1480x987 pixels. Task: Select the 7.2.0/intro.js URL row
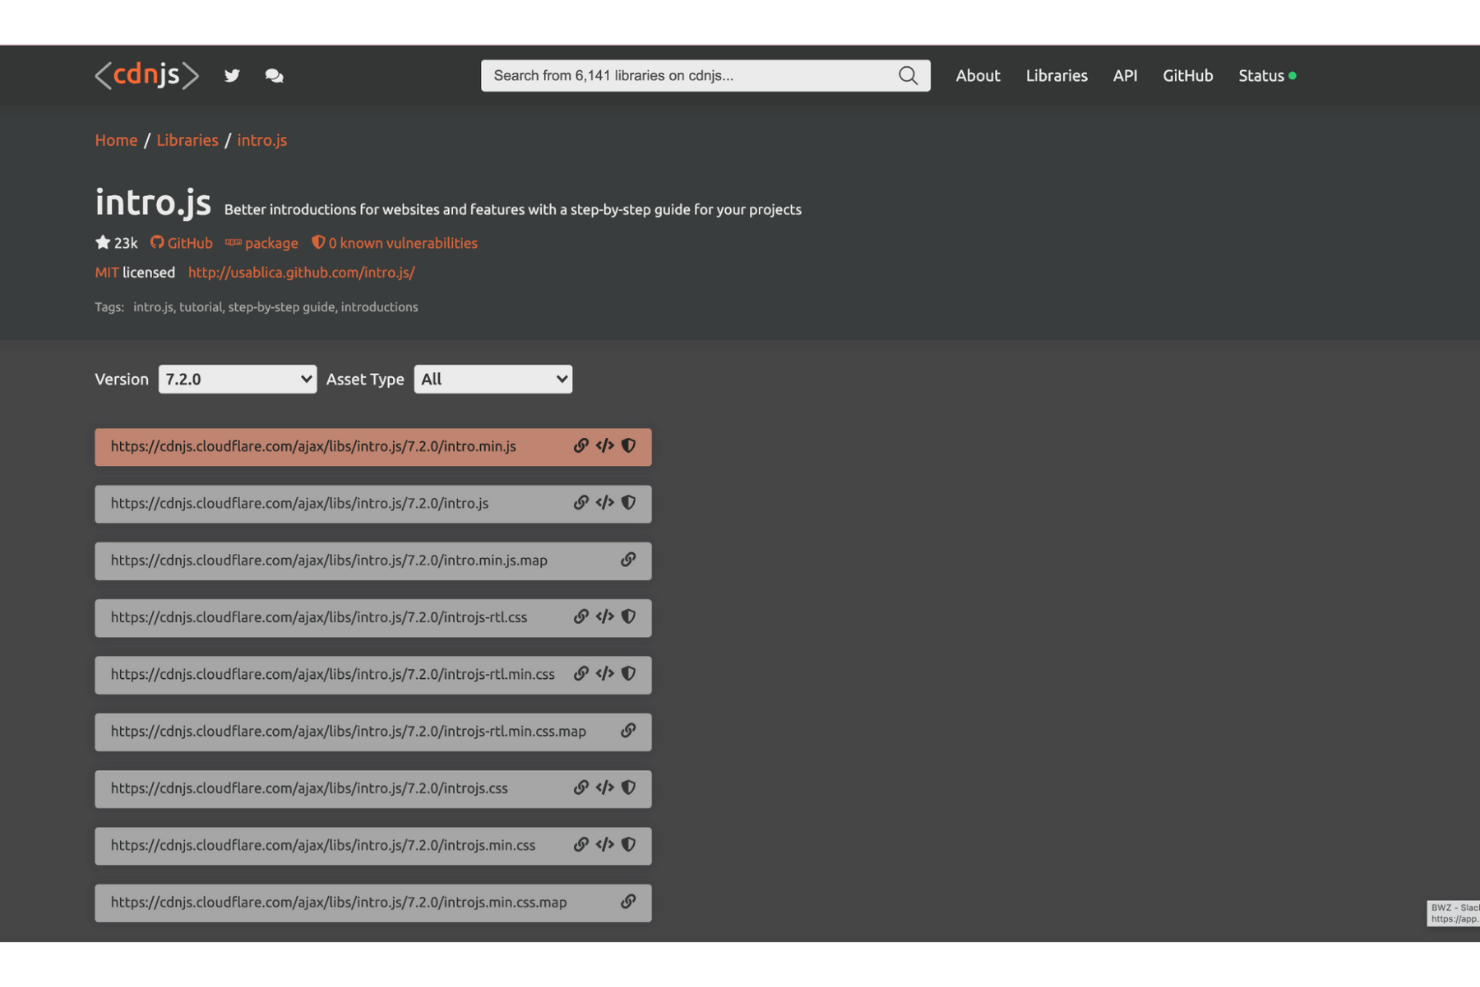pyautogui.click(x=373, y=504)
